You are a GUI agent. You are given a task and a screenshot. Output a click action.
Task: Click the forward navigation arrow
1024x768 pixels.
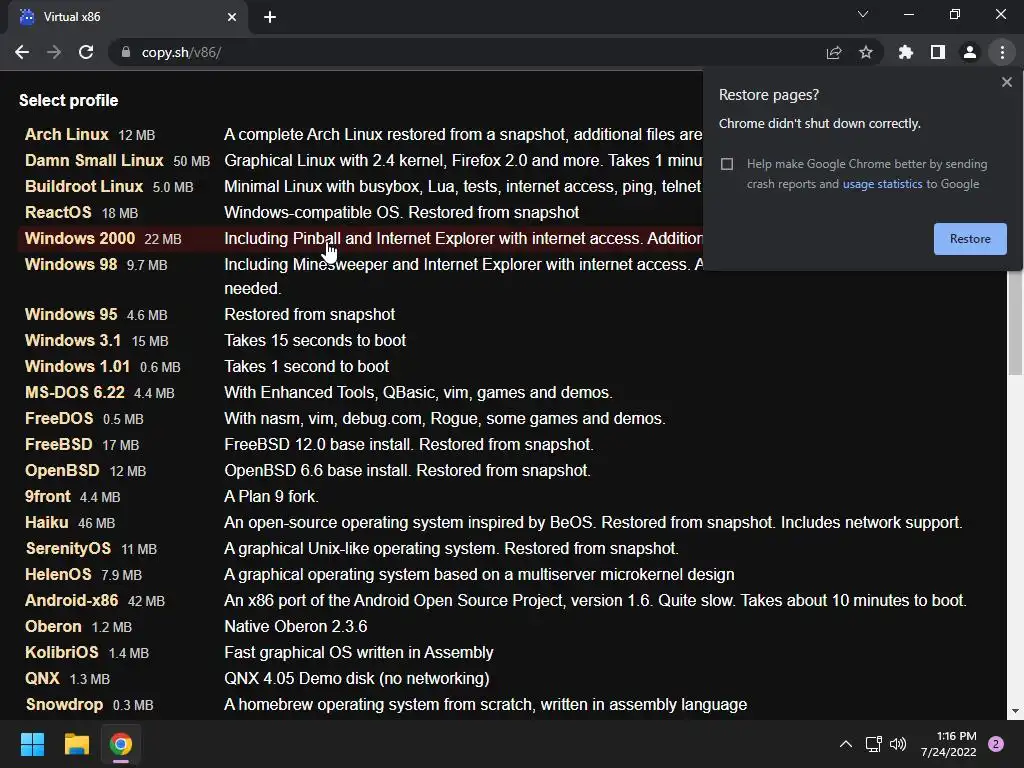54,52
